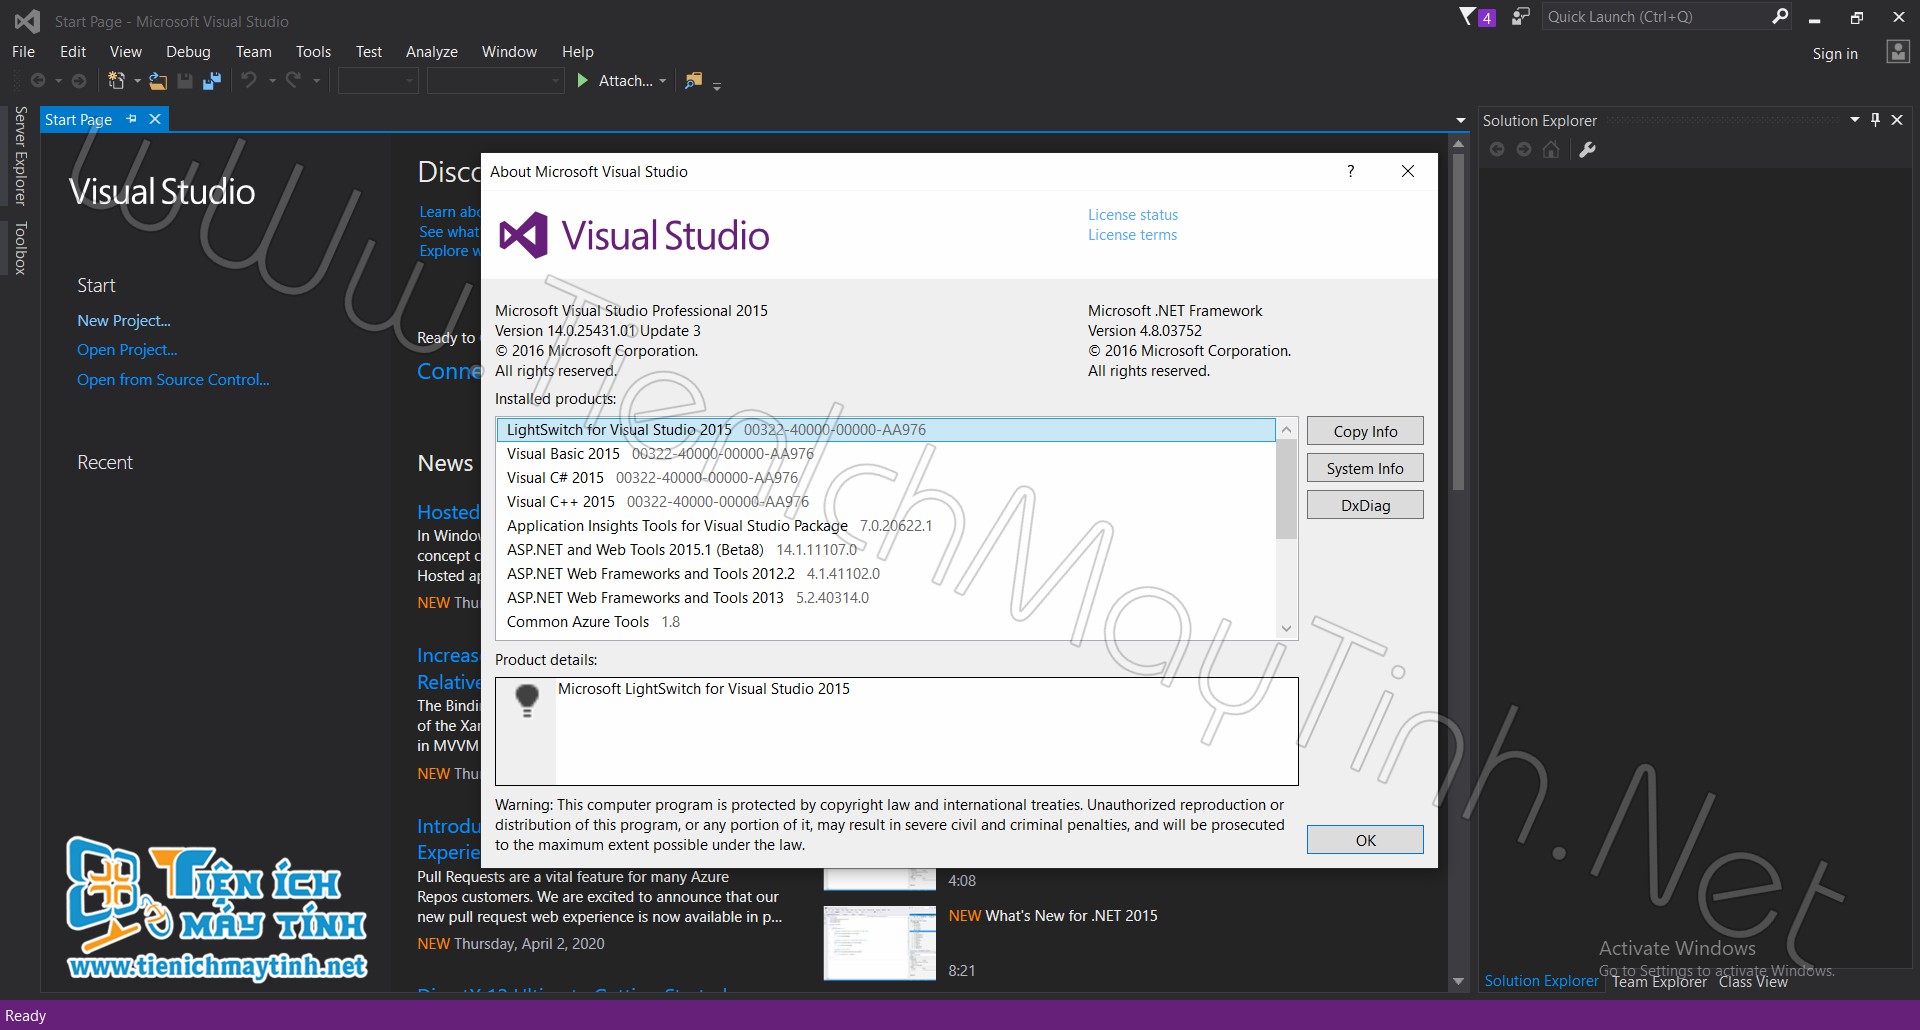Open the Server Explorer side tab
The height and width of the screenshot is (1030, 1920).
(20, 156)
